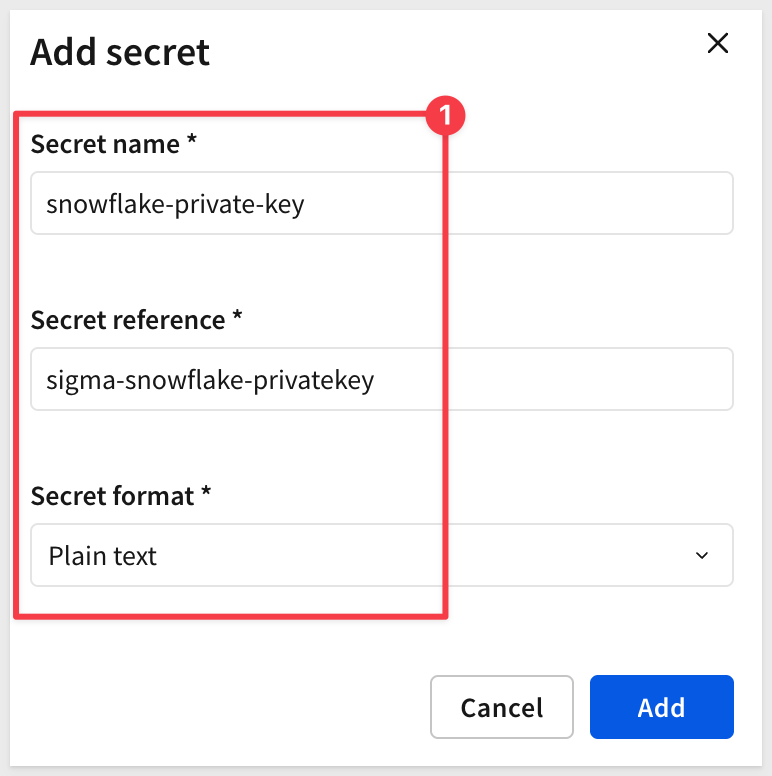Screen dimensions: 772x776
Task: Select the Plain text value label
Action: [x=102, y=556]
